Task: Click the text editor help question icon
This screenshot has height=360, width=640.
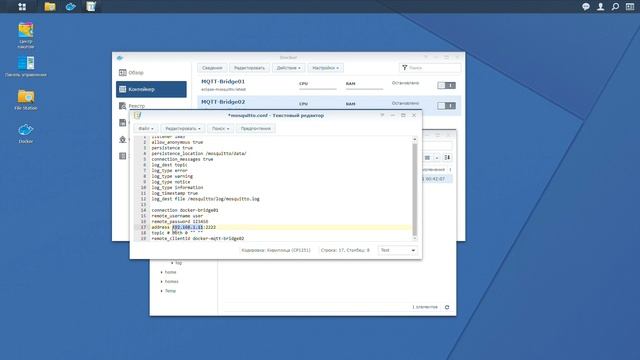Action: 382,116
